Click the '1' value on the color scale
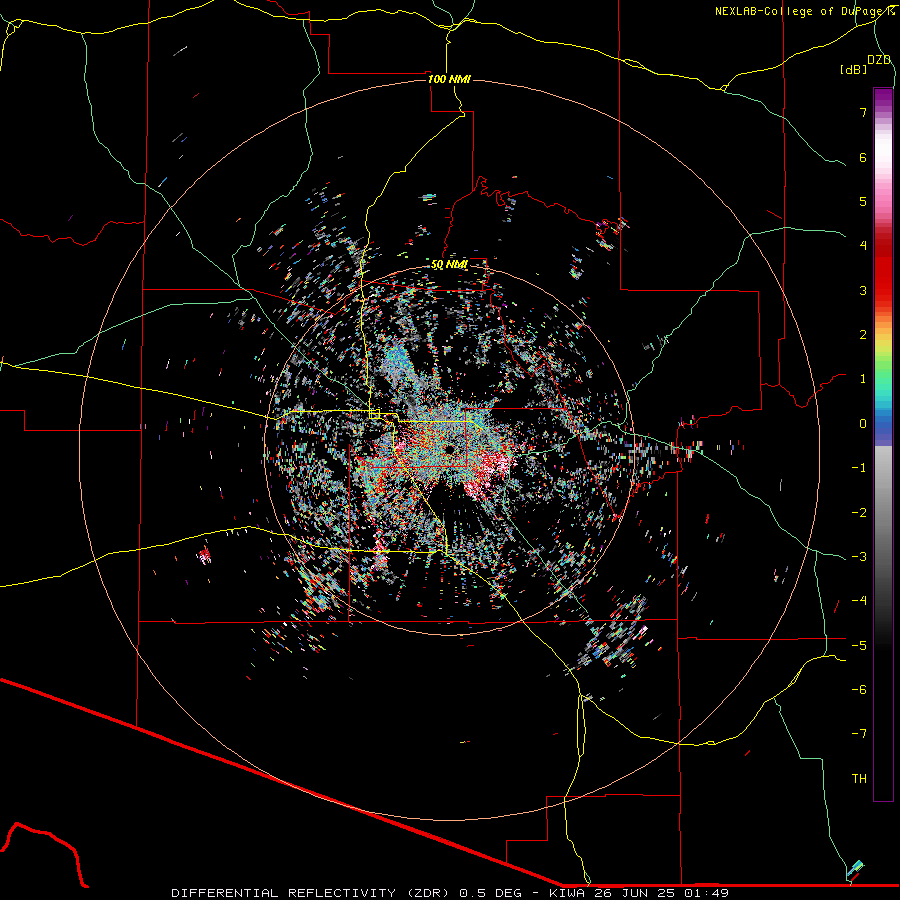Screen dimensions: 900x900 tap(863, 379)
